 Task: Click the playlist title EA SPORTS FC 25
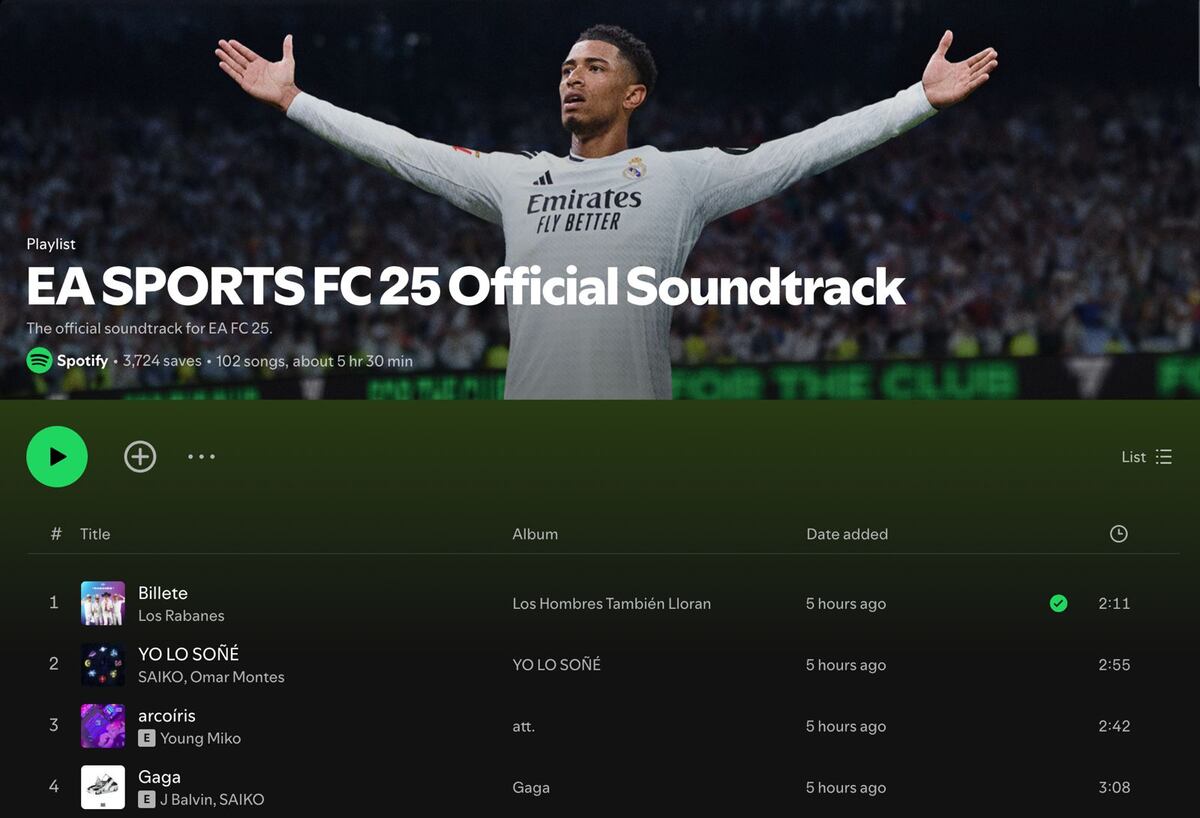(466, 288)
